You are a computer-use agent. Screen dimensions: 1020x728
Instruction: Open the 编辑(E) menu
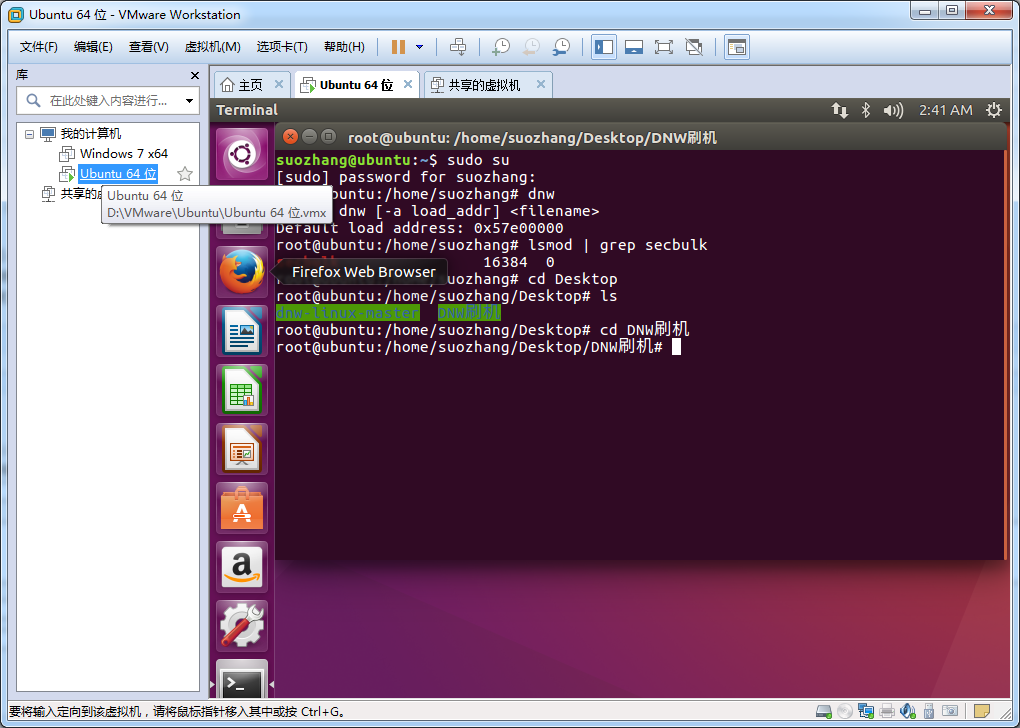pyautogui.click(x=93, y=47)
